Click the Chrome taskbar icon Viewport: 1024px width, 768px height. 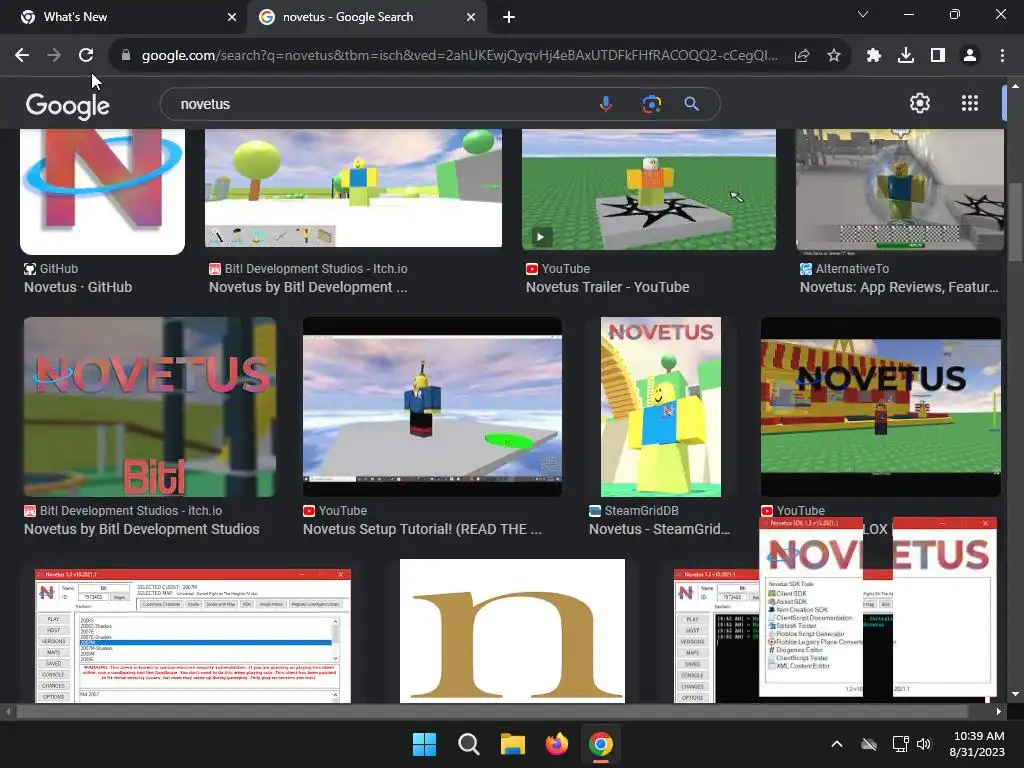pyautogui.click(x=601, y=744)
